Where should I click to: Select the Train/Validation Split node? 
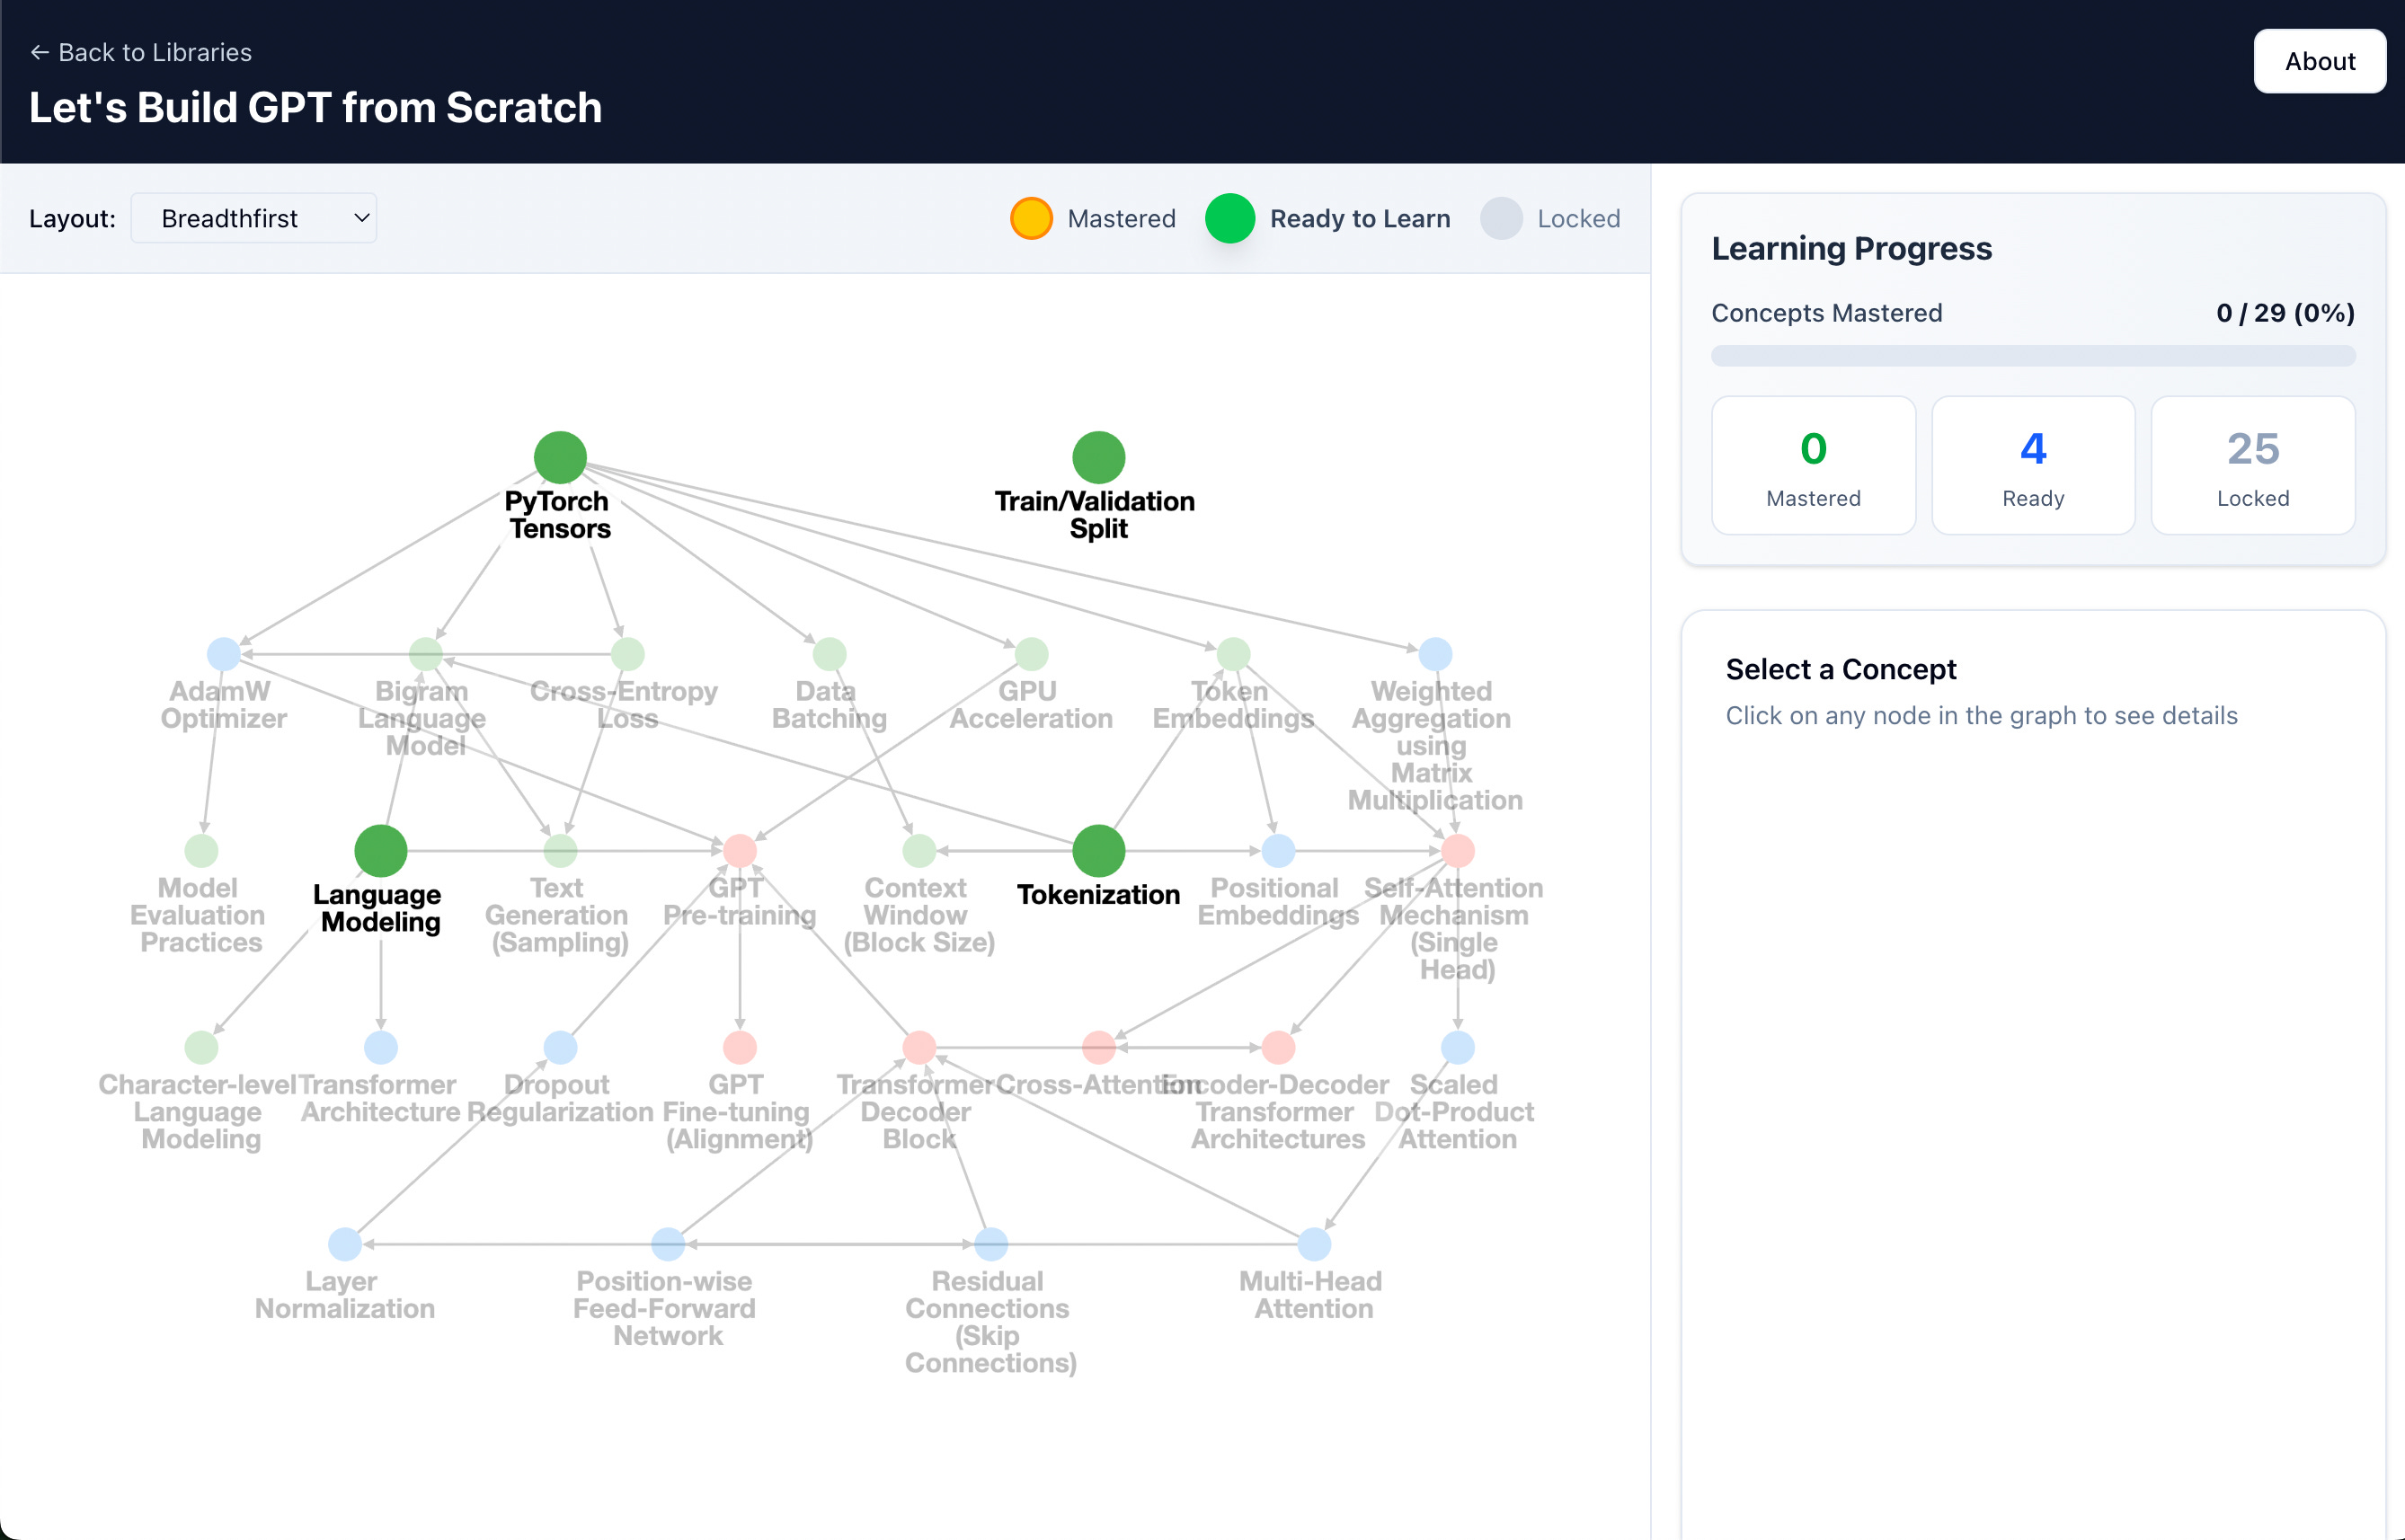click(1098, 457)
